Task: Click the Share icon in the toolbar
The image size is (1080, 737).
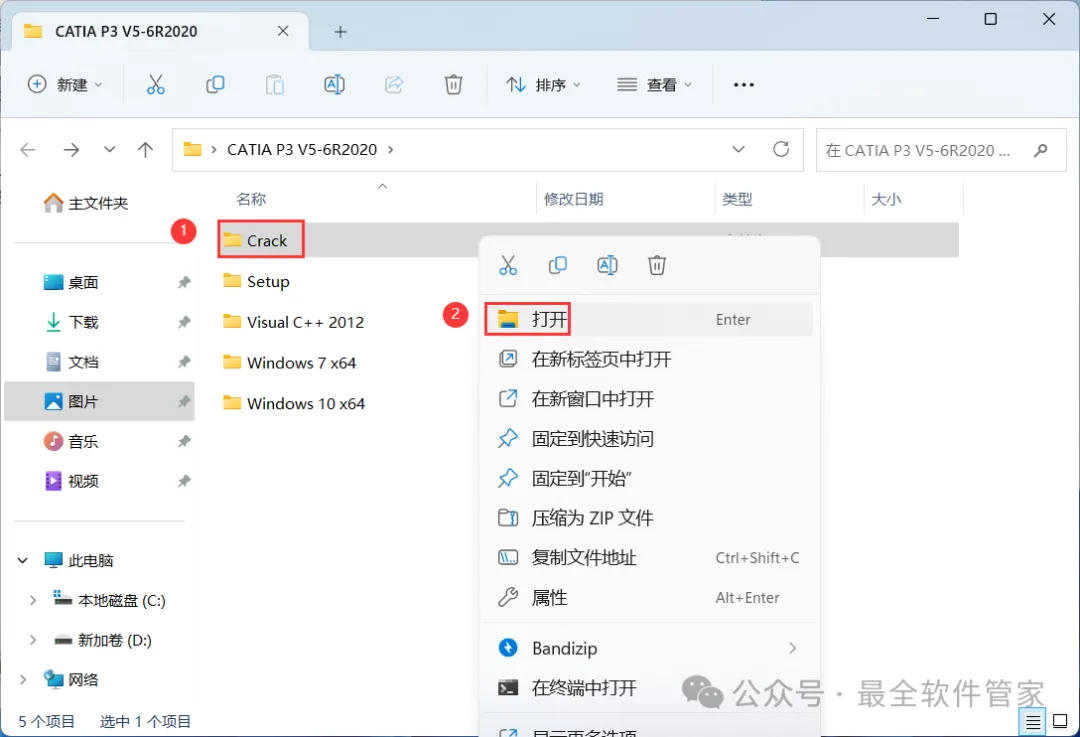Action: tap(394, 85)
